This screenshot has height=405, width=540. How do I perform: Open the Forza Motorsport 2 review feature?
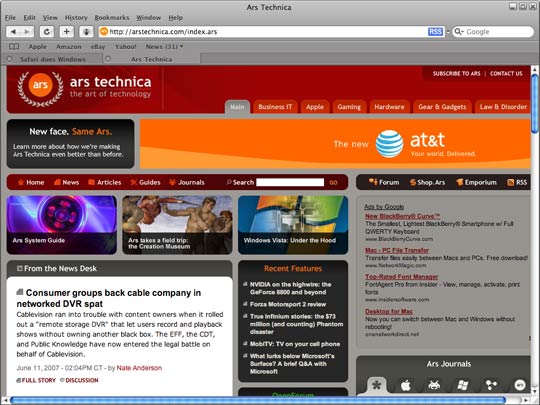point(288,304)
